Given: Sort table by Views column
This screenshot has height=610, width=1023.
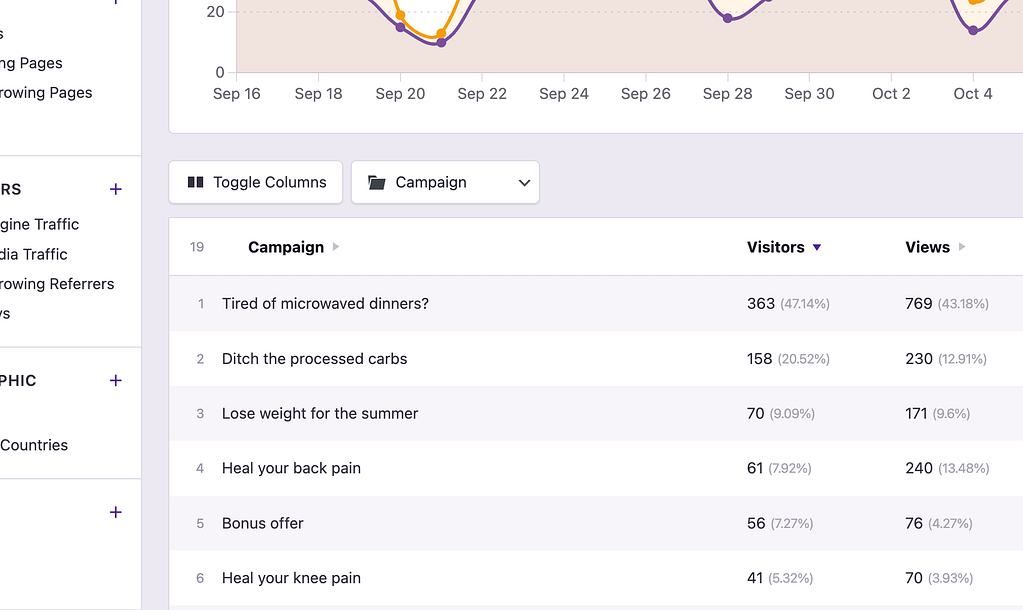Looking at the screenshot, I should click(x=927, y=247).
